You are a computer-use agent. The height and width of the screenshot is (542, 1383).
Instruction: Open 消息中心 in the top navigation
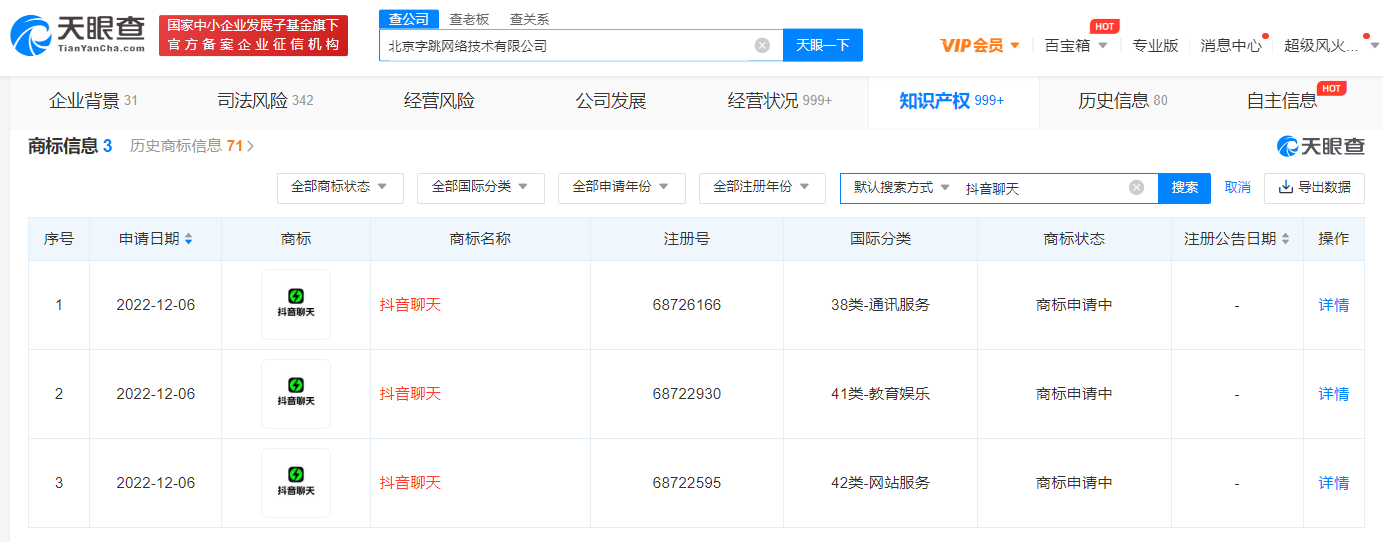coord(1231,45)
